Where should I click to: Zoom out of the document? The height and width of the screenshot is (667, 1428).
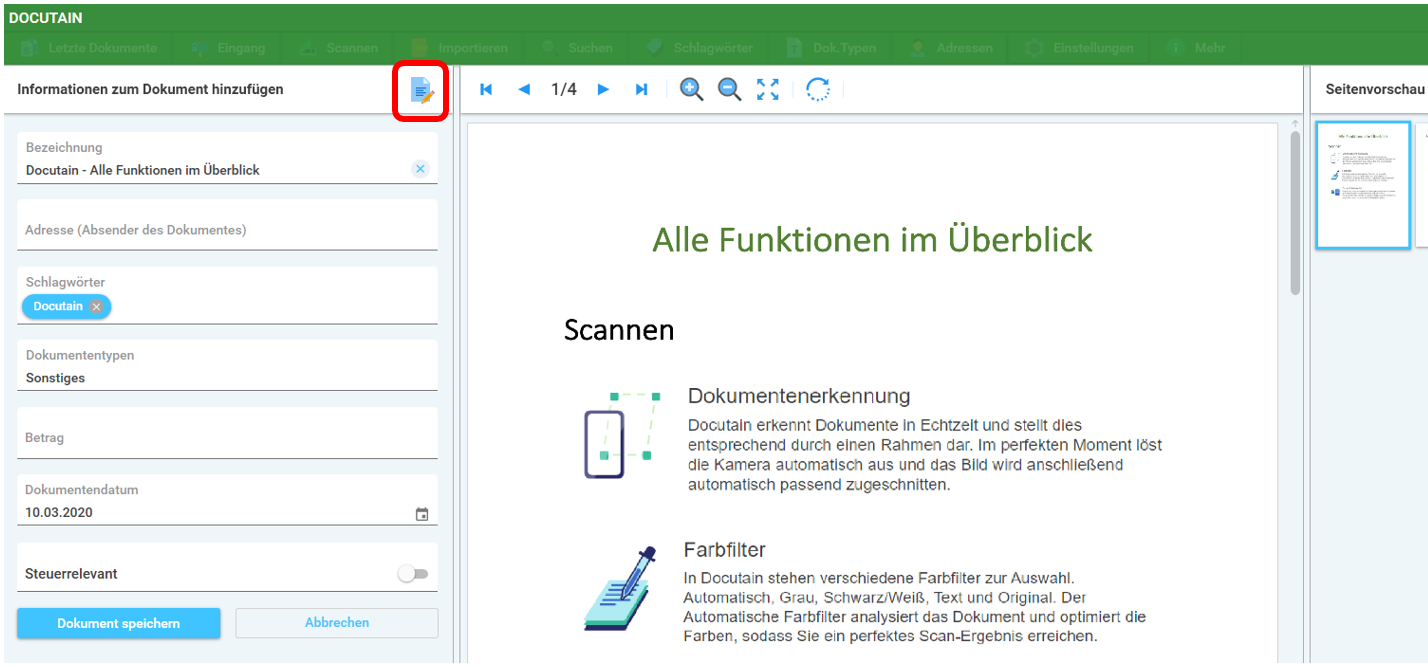(730, 90)
